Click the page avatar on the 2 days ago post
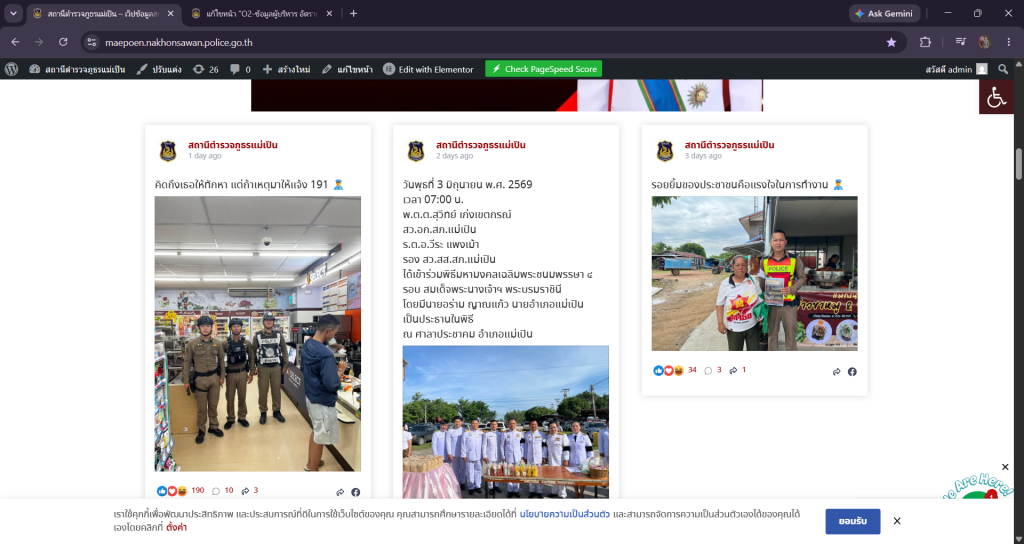Viewport: 1024px width, 544px height. 416,151
